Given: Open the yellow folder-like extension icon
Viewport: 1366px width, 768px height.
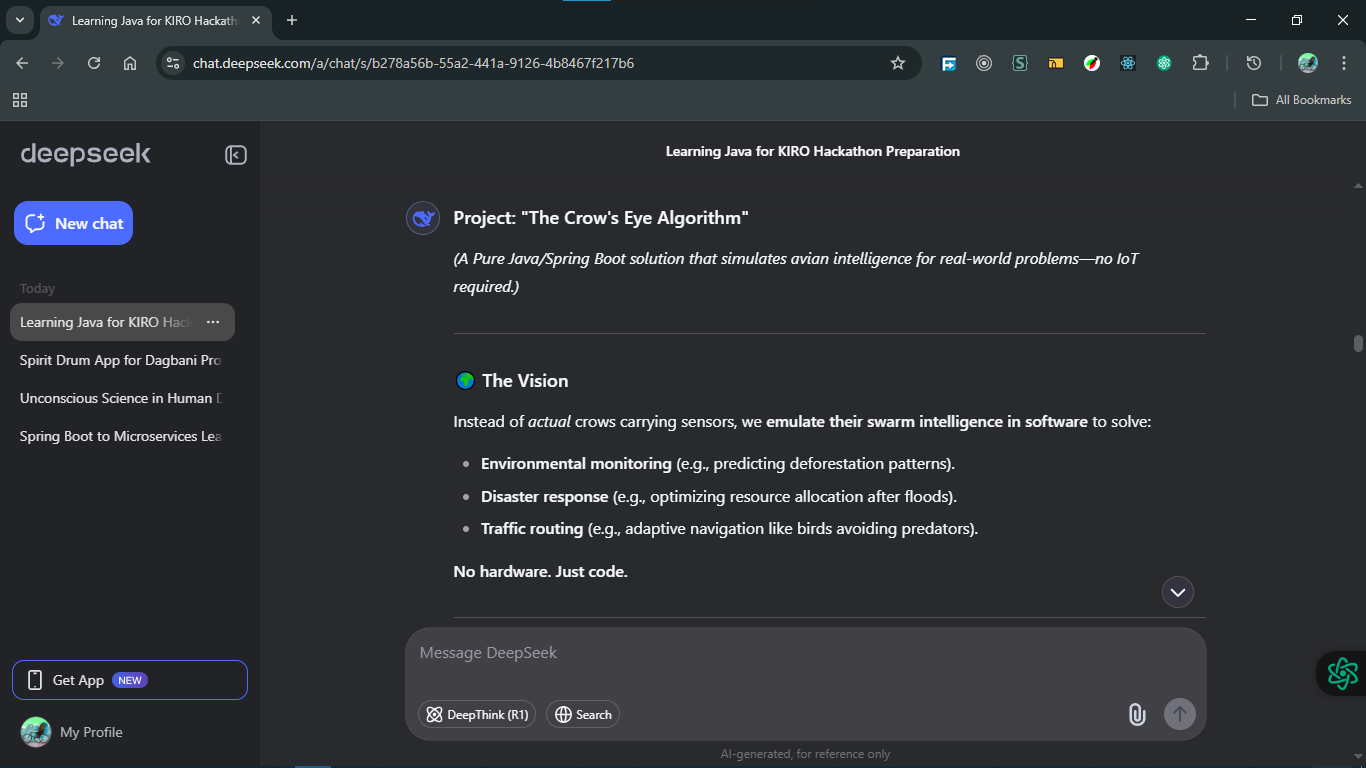Looking at the screenshot, I should [x=1056, y=63].
